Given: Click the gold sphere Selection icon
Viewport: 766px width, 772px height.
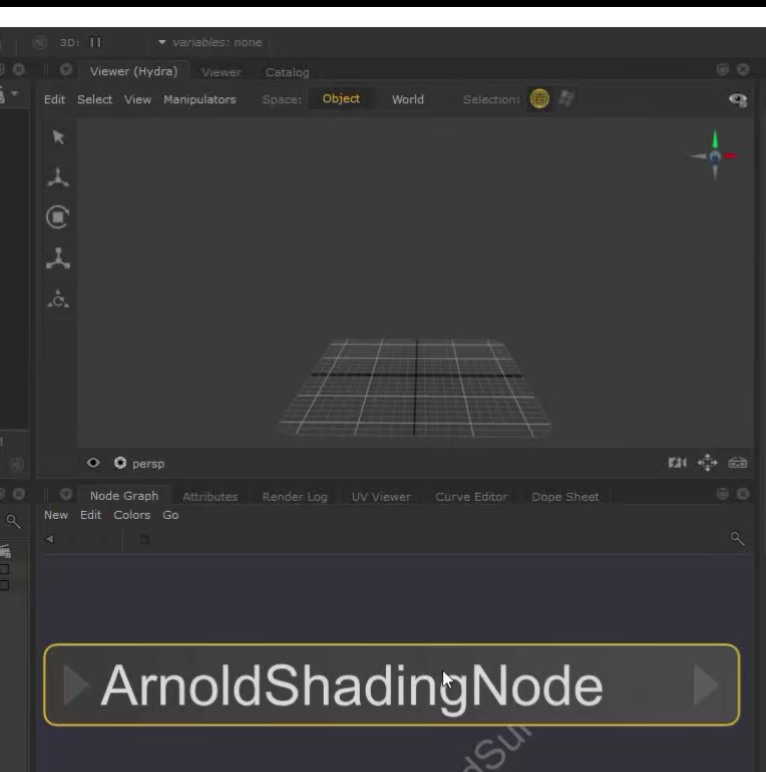Looking at the screenshot, I should [540, 99].
